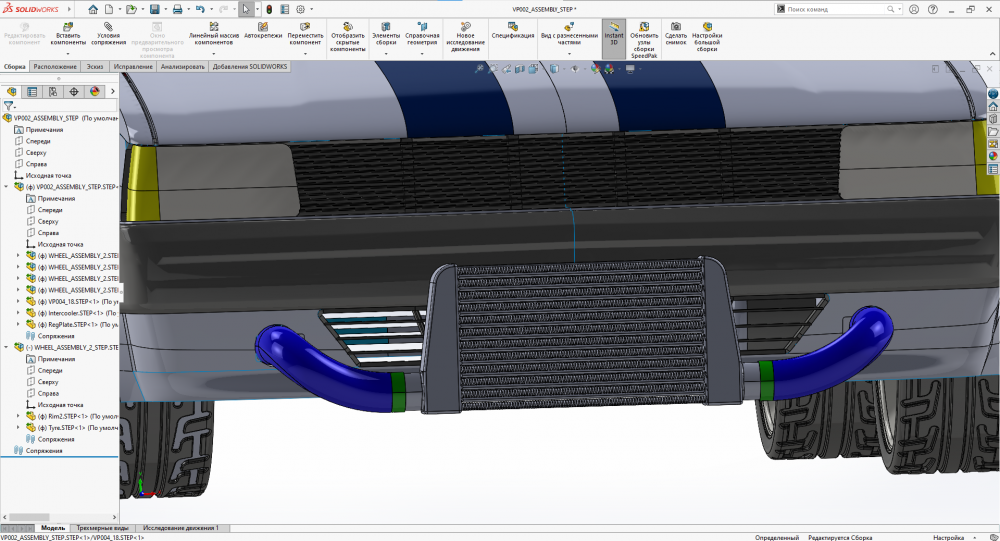
Task: Switch to the Эскиз ribbon tab
Action: (95, 67)
